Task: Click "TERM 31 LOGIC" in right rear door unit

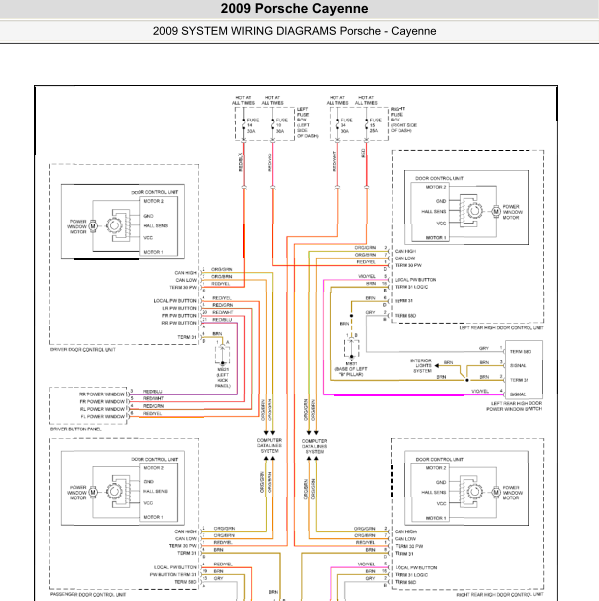Action: point(412,575)
